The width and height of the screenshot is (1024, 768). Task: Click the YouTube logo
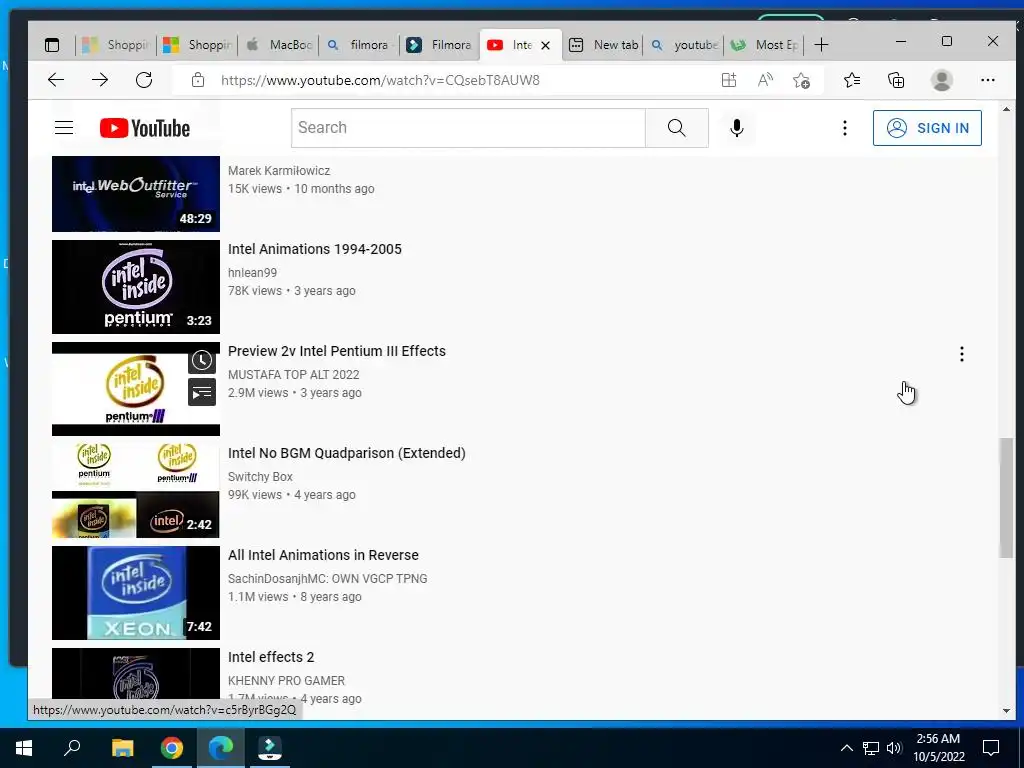click(x=145, y=128)
